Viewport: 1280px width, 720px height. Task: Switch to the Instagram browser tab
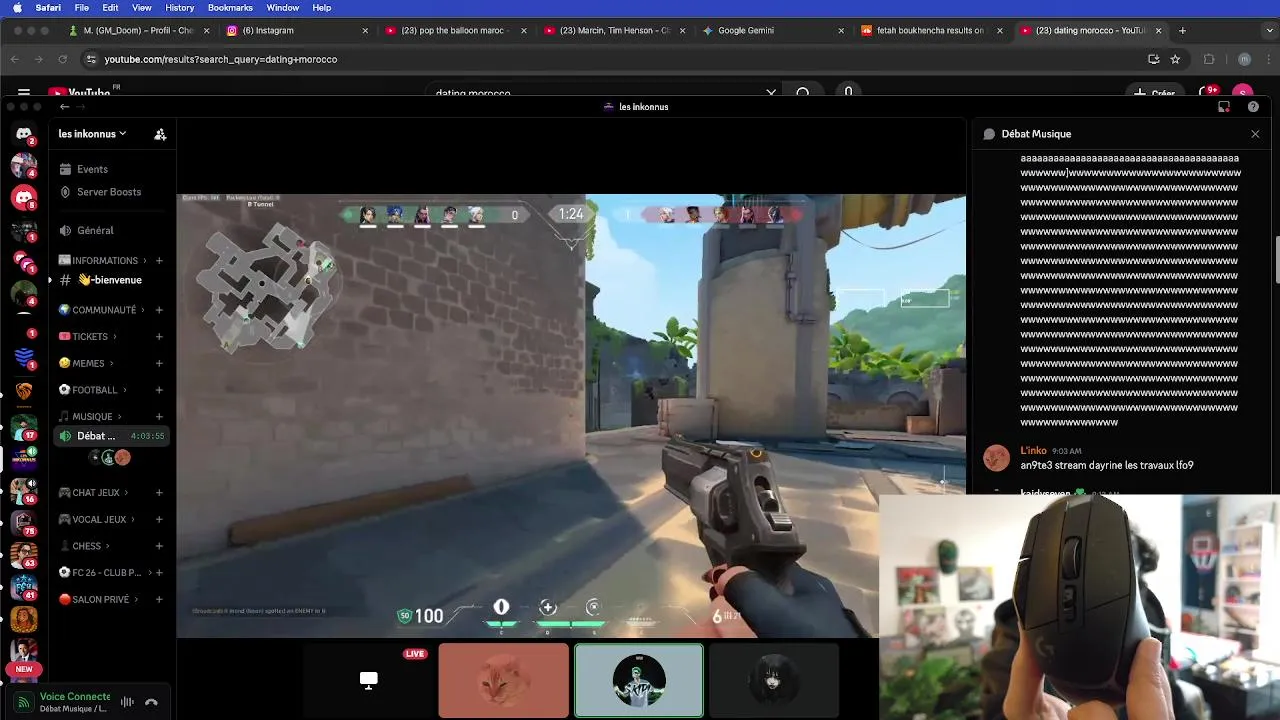[296, 31]
